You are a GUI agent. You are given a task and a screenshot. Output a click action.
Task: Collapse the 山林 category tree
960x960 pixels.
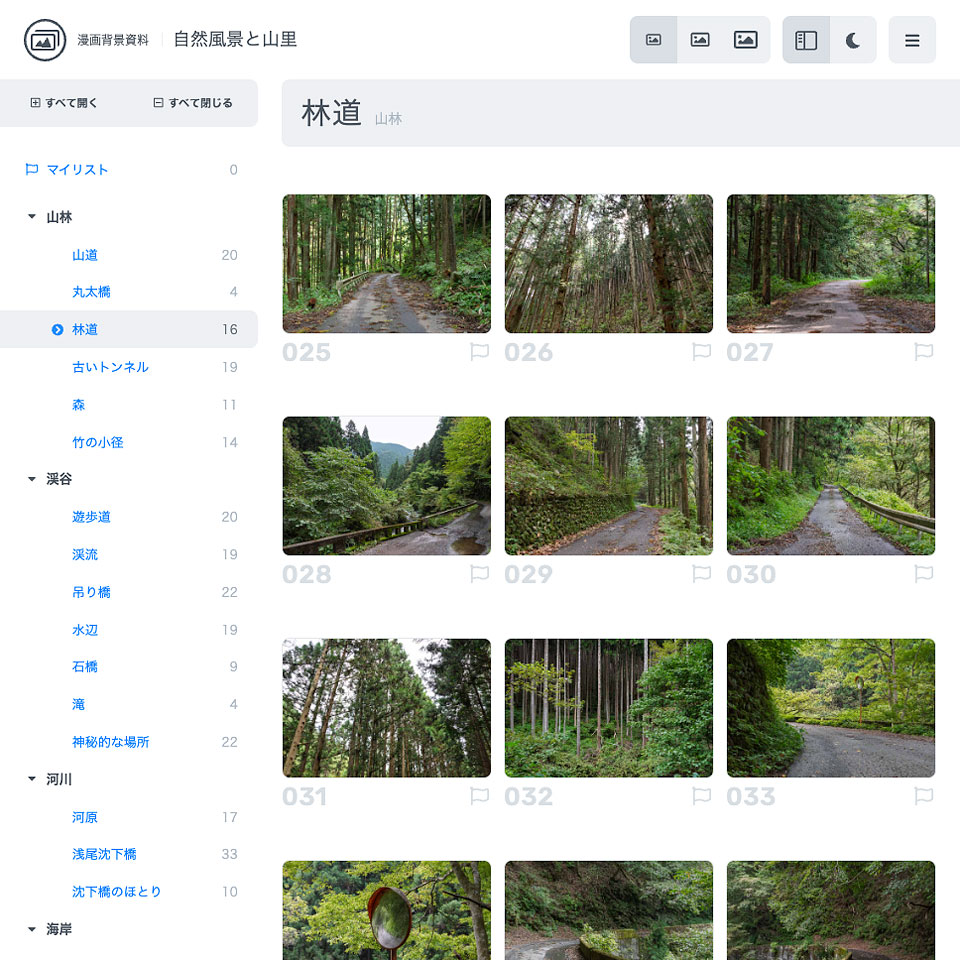coord(31,216)
